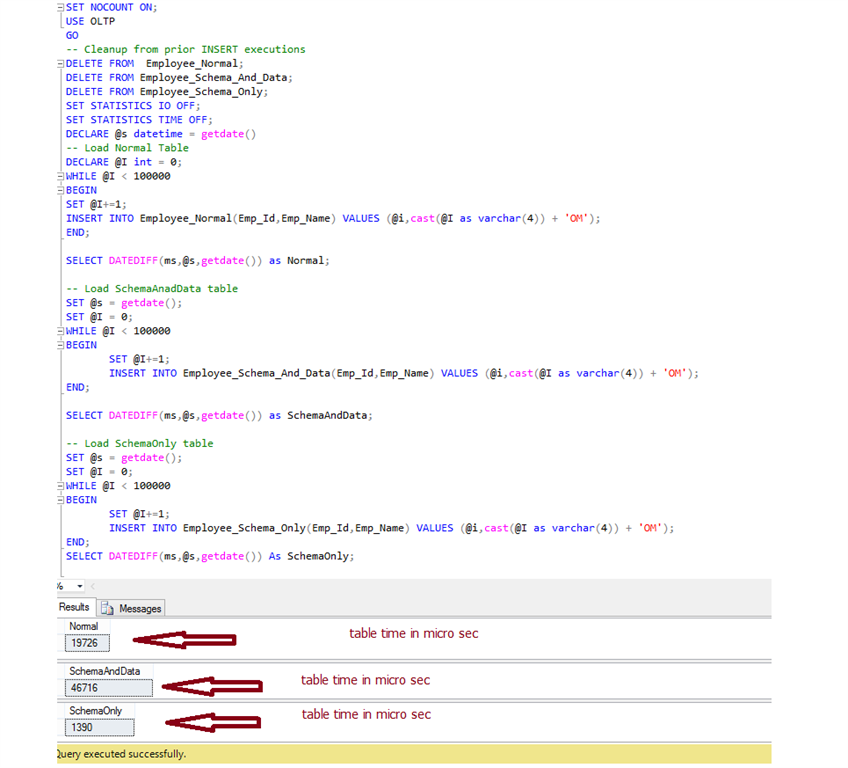
Task: Select the SchemaOnly result cell 1390
Action: click(100, 727)
